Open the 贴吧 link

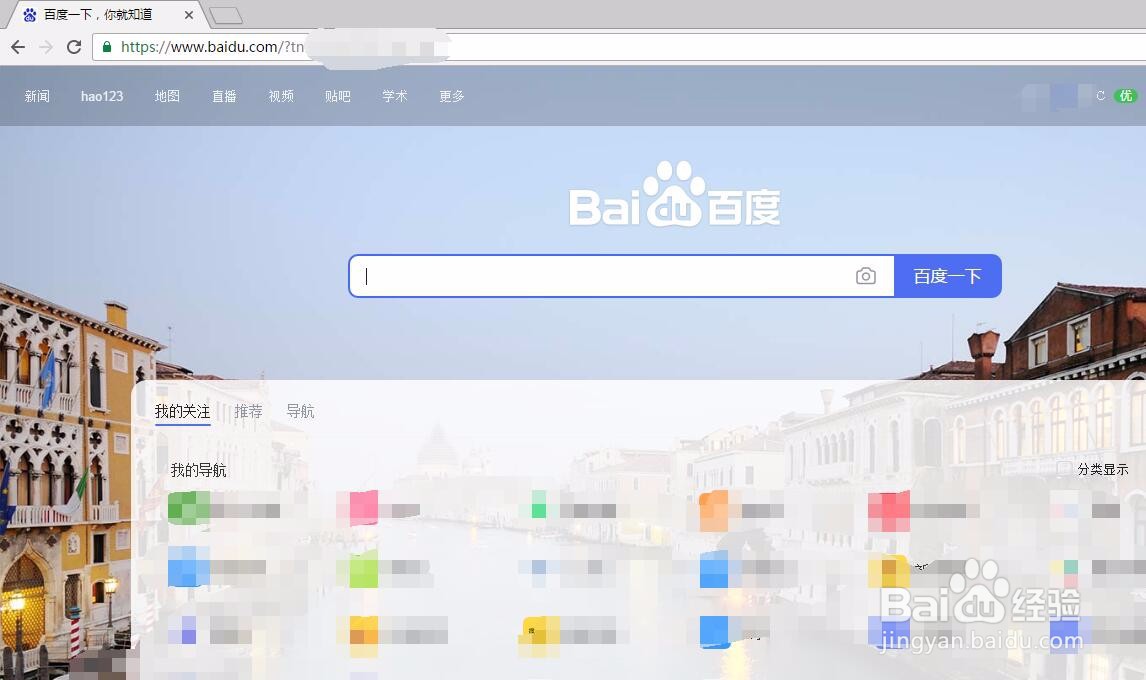(x=338, y=96)
